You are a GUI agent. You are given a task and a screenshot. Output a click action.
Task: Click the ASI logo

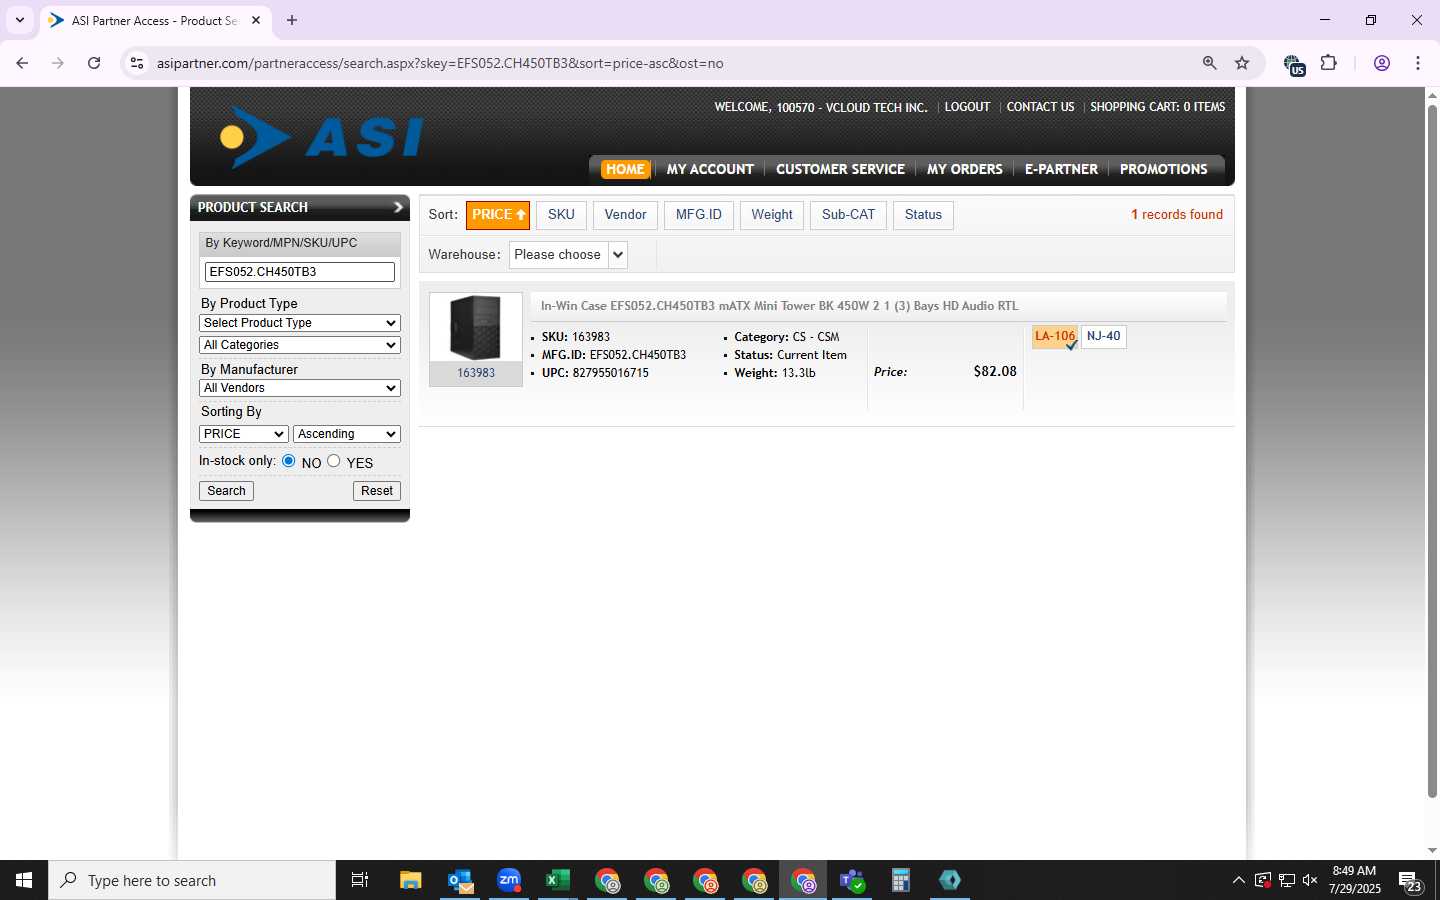coord(322,137)
